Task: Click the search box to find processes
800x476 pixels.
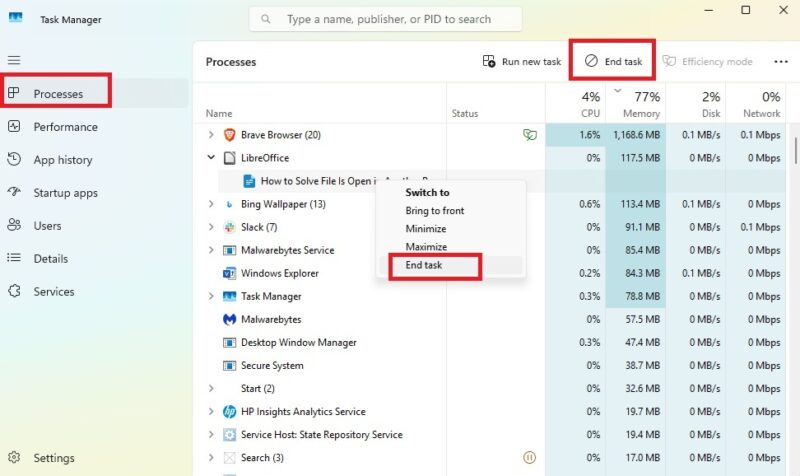Action: click(386, 19)
